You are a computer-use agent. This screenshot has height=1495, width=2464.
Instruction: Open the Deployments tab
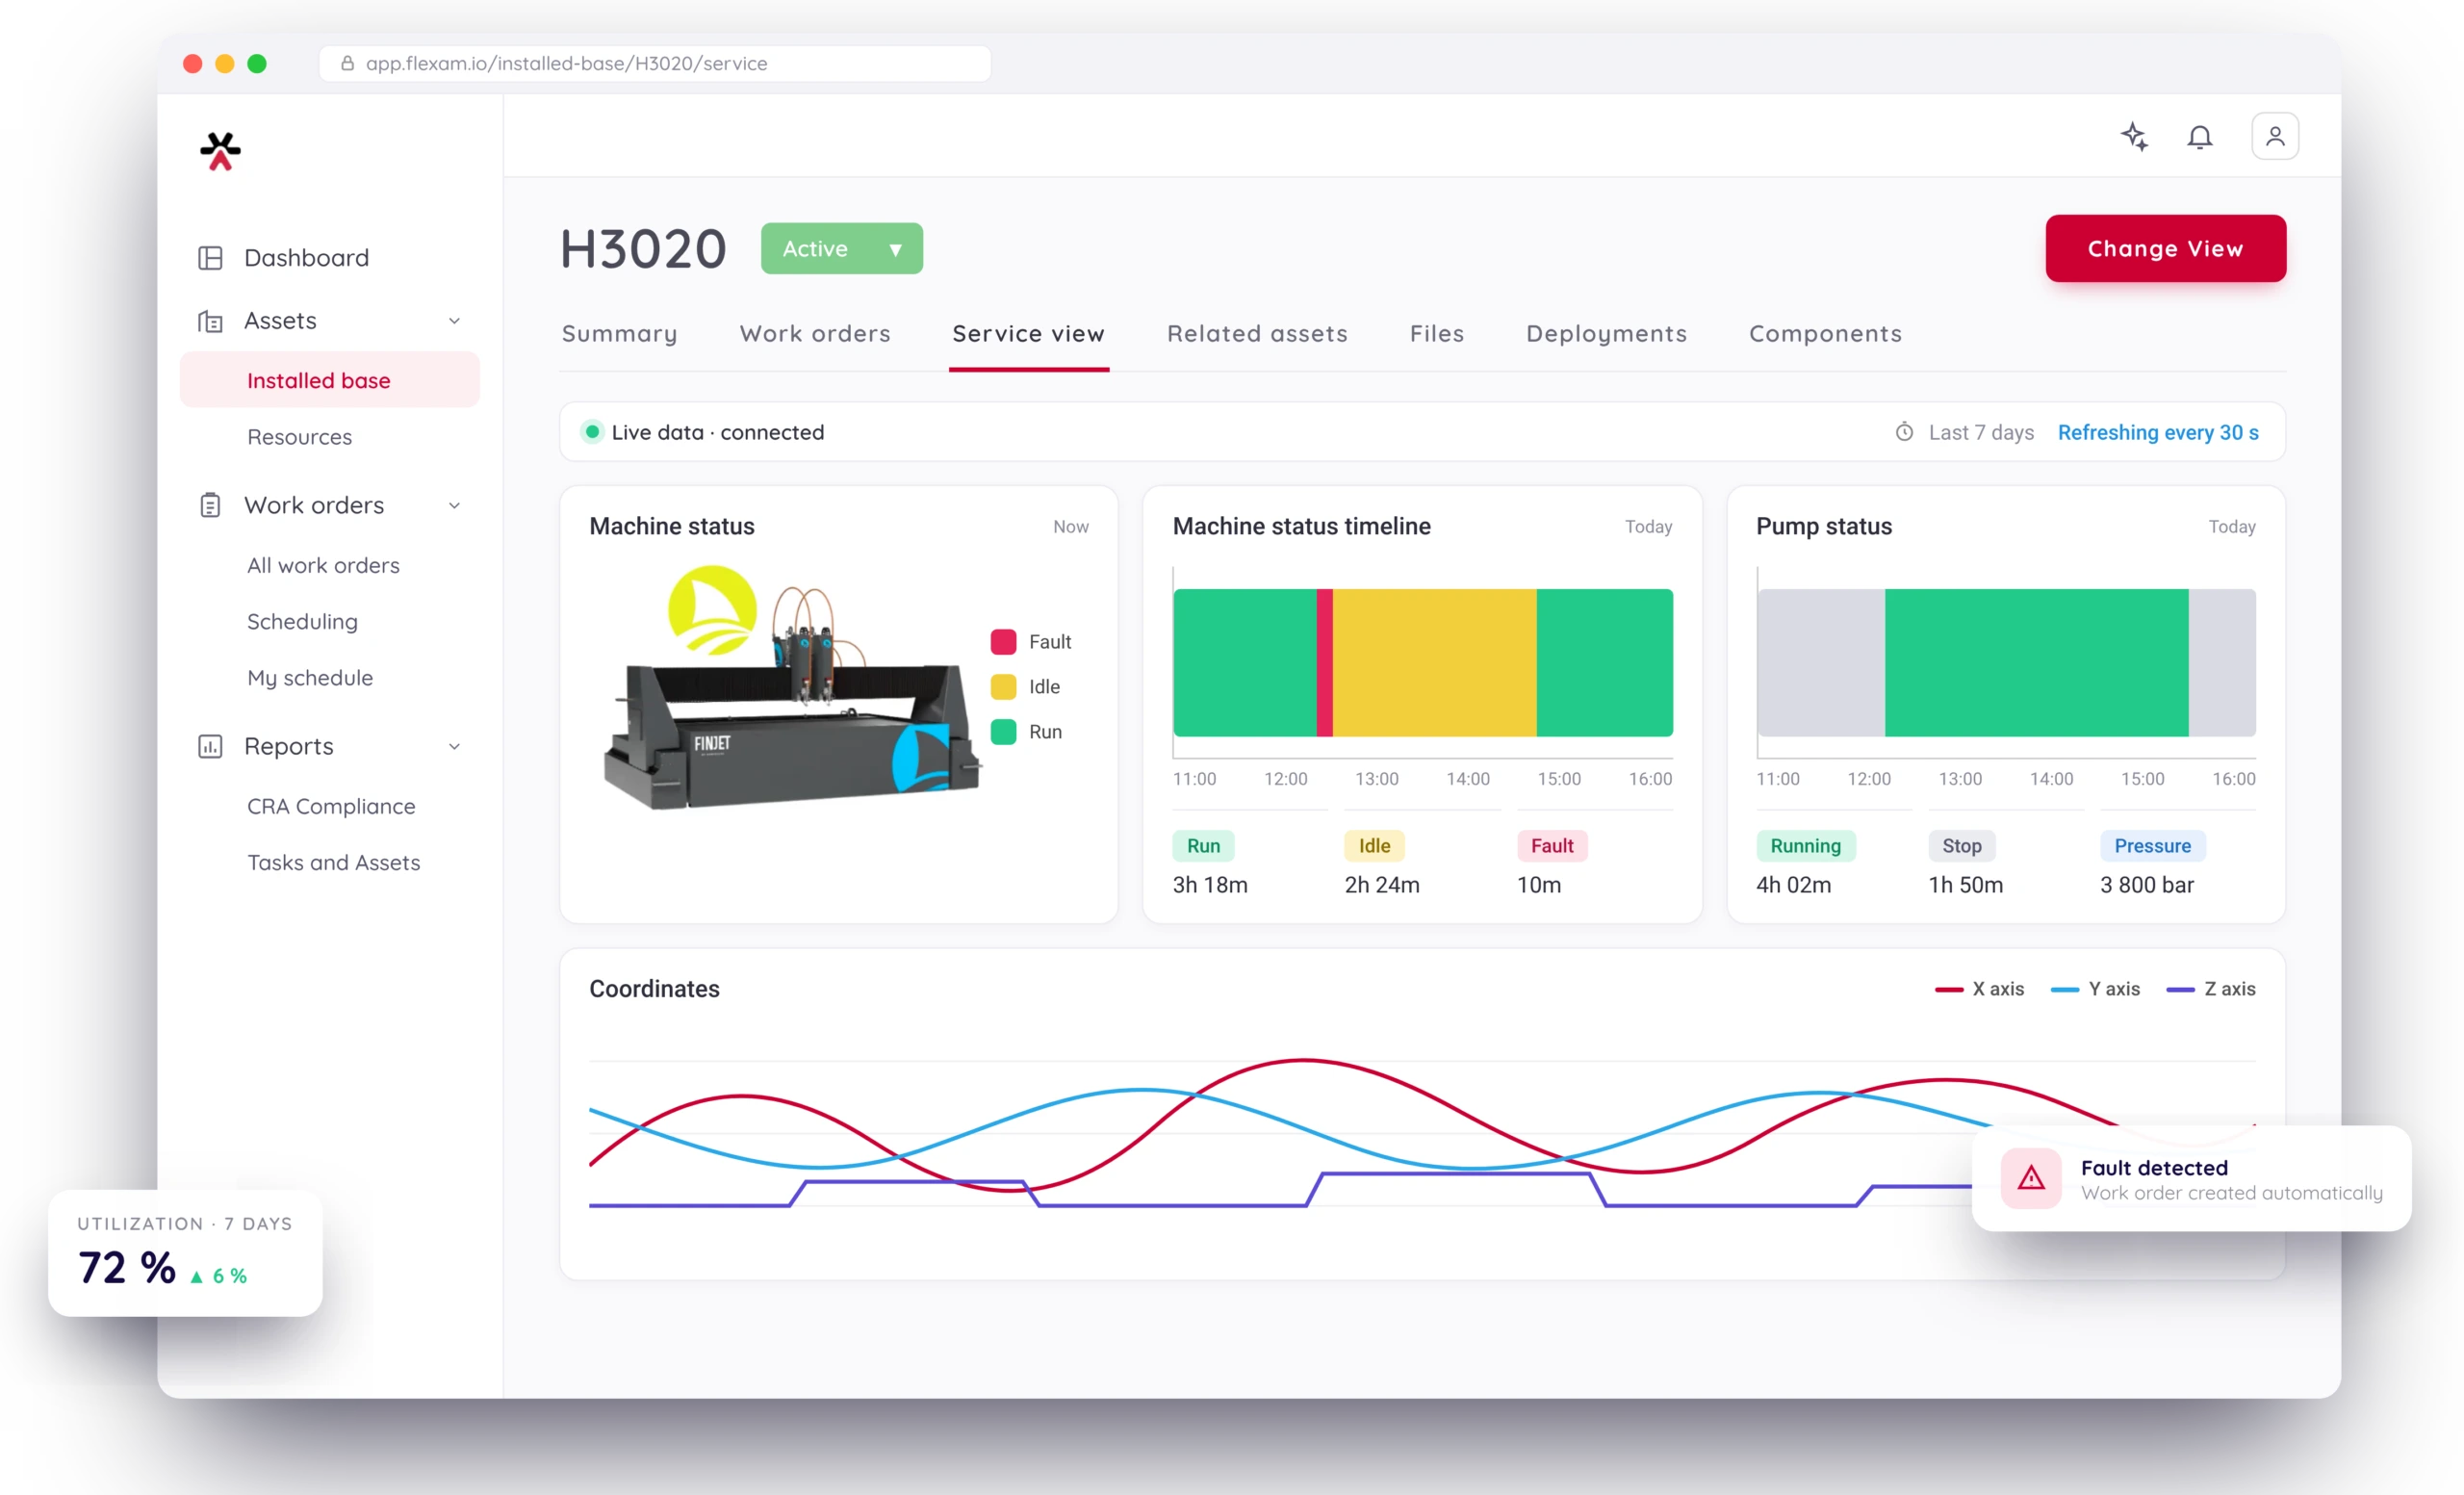pos(1606,334)
